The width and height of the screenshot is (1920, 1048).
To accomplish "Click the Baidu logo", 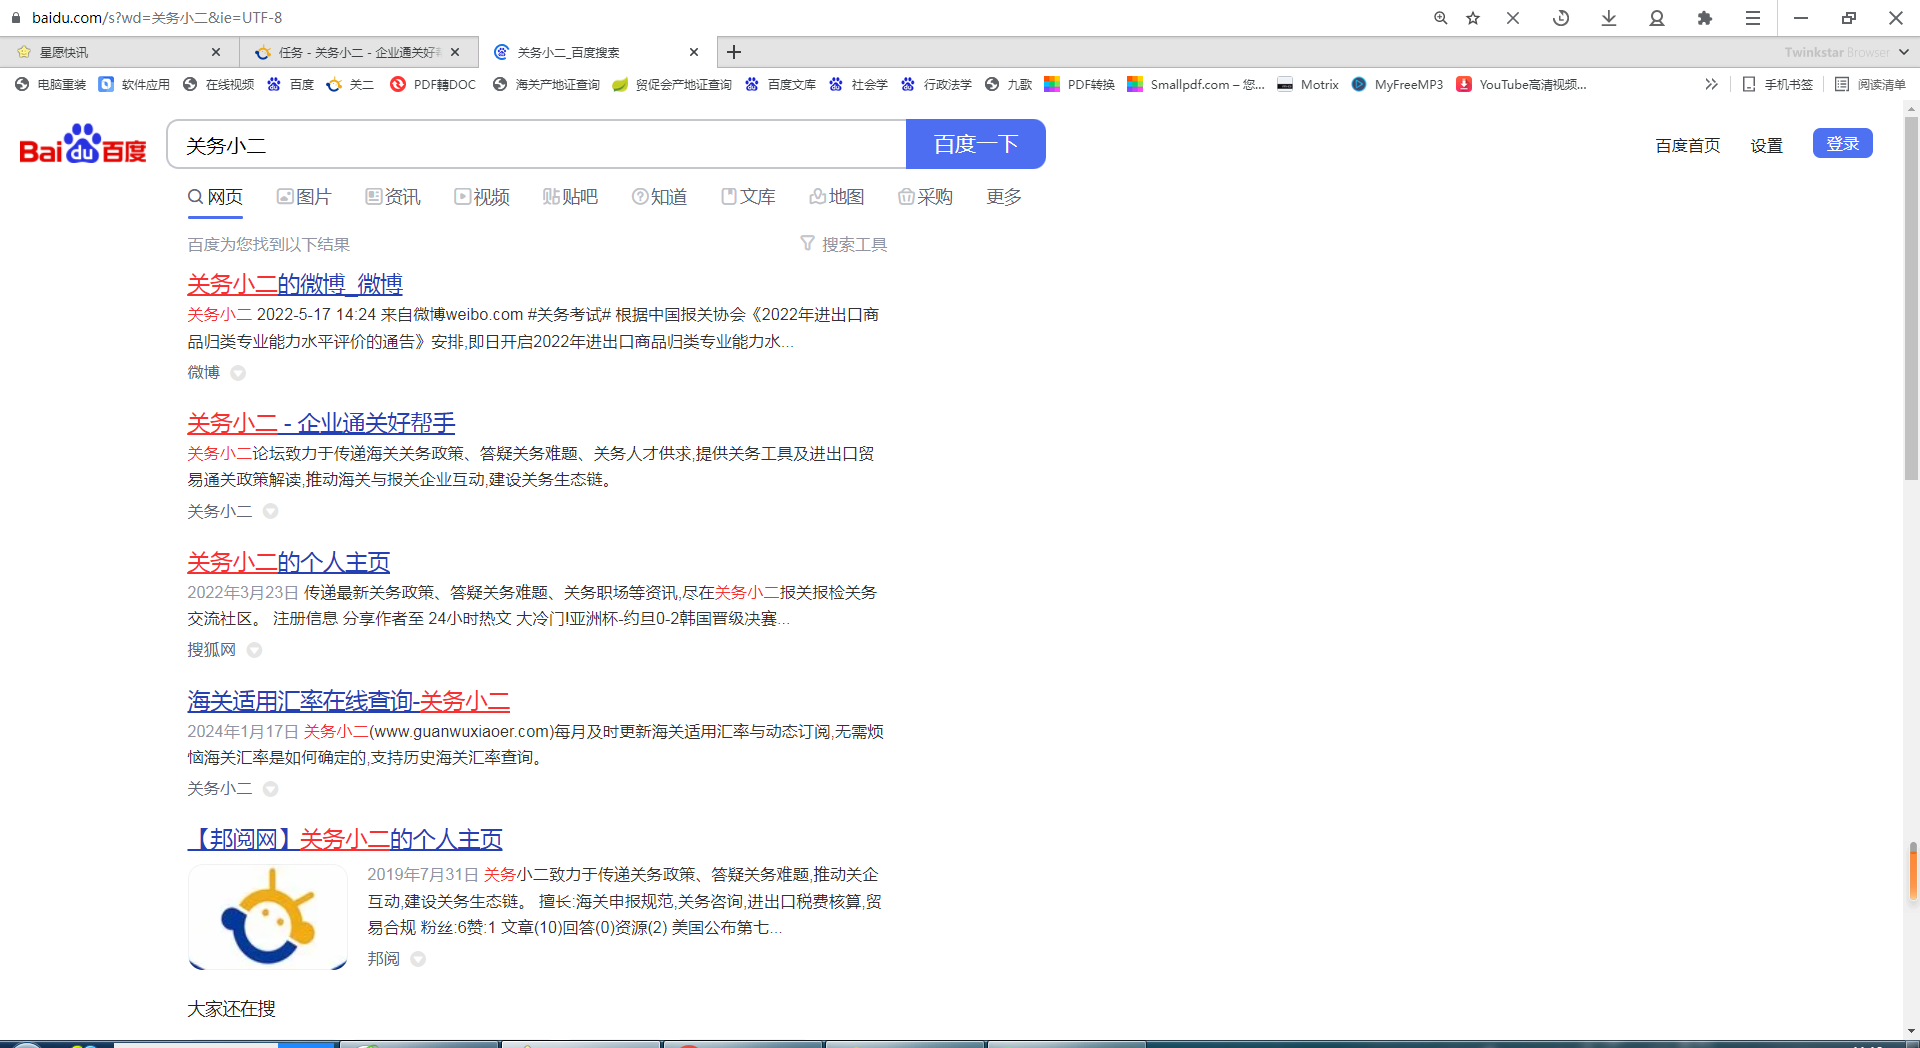I will pyautogui.click(x=83, y=145).
